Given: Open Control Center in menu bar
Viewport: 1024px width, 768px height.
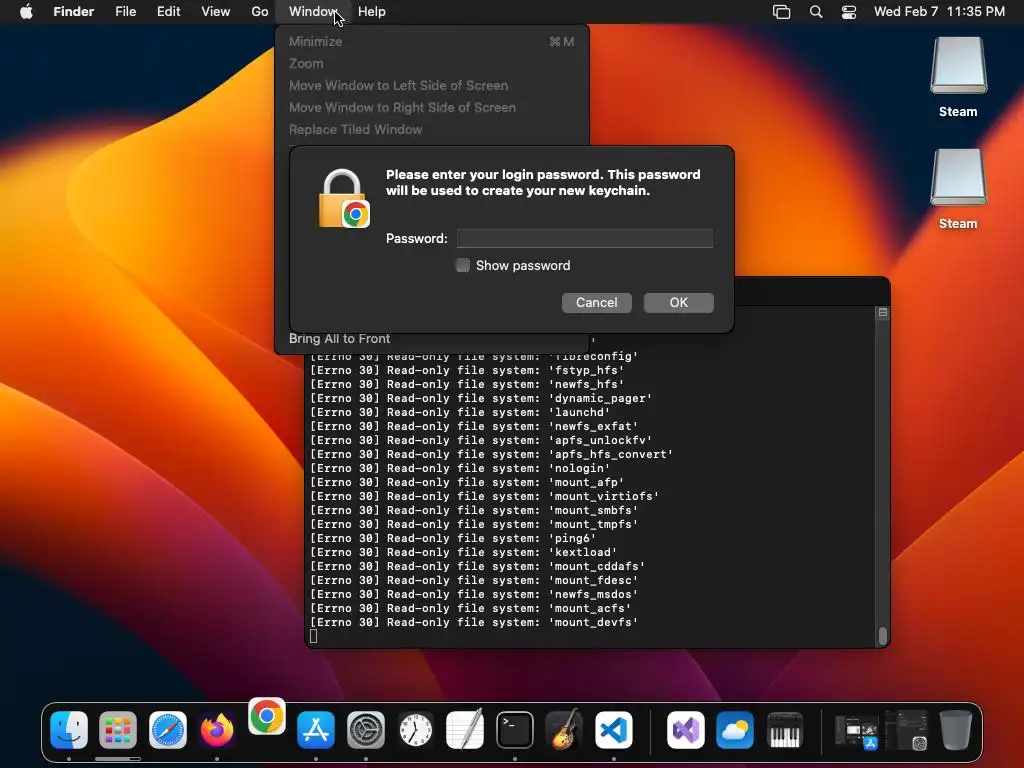Looking at the screenshot, I should (x=848, y=12).
